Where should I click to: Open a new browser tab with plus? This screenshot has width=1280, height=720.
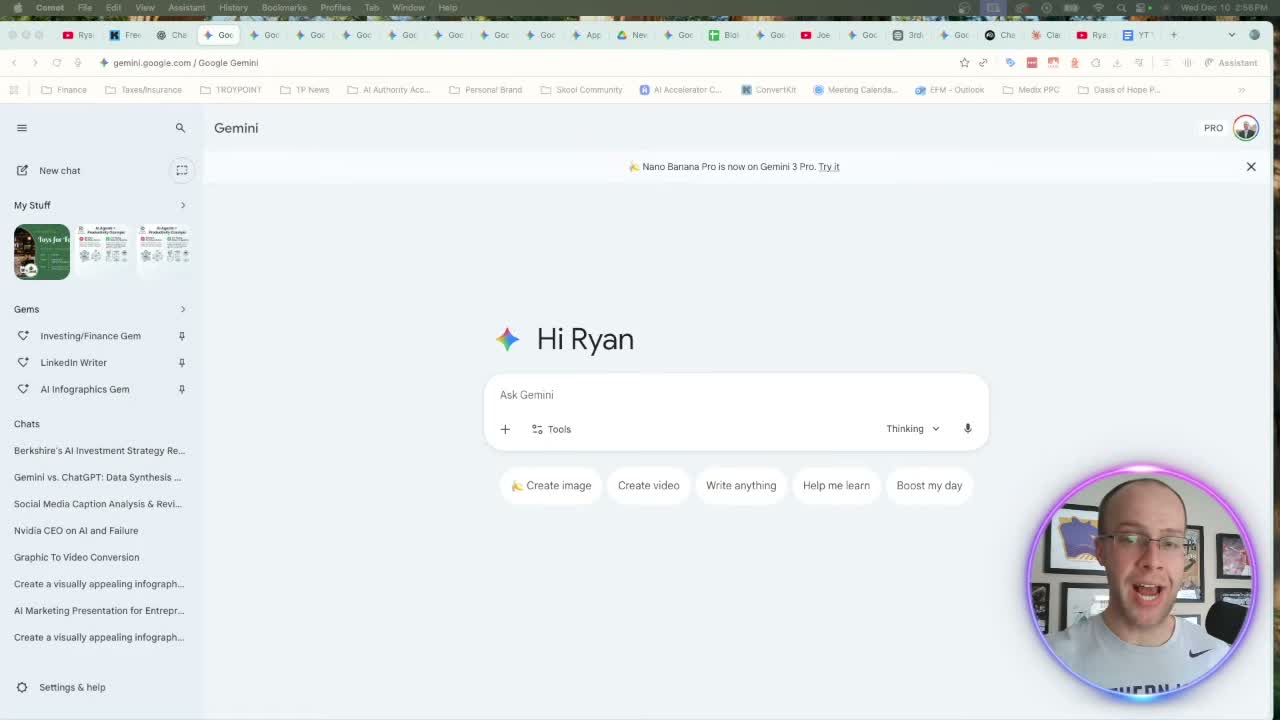tap(1174, 35)
